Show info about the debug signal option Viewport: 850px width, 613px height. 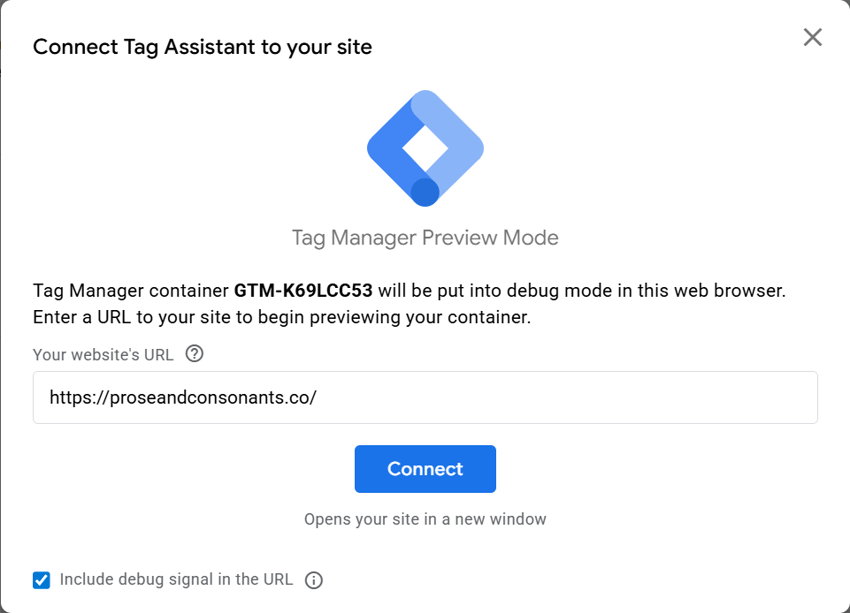click(313, 580)
